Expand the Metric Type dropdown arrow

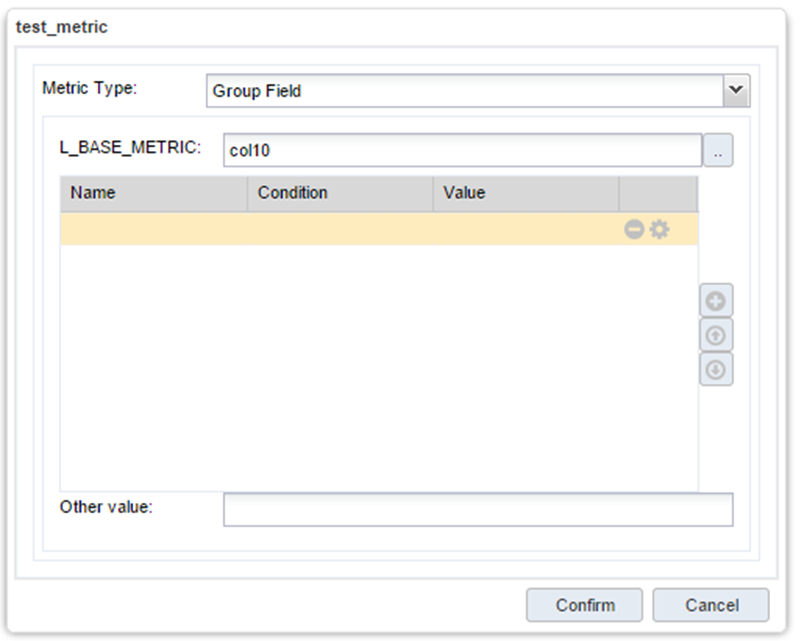[737, 91]
